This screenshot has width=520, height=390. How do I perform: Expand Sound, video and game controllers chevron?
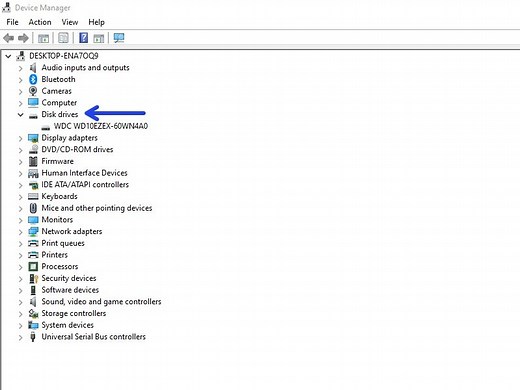click(x=20, y=302)
